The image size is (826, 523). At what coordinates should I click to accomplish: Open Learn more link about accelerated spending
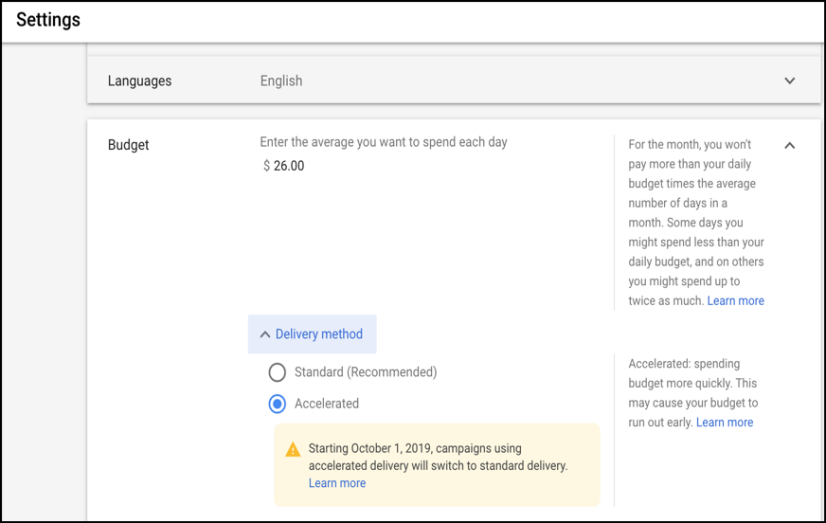[724, 422]
